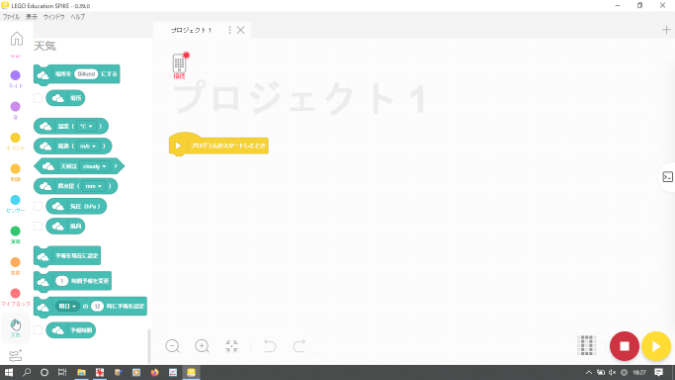Image resolution: width=675 pixels, height=380 pixels.
Task: Open the cloudy dropdown in weather condition block
Action: pyautogui.click(x=94, y=166)
